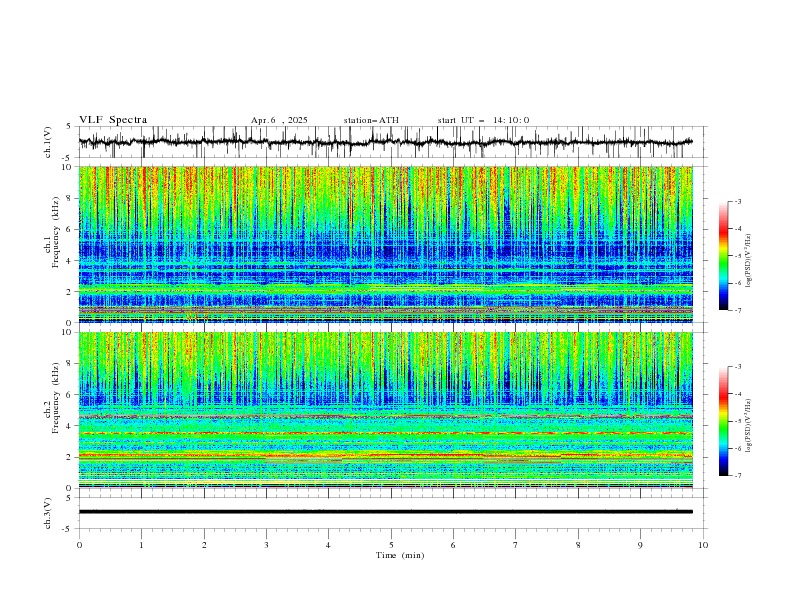This screenshot has width=792, height=612.
Task: Click the ch.2 colorbar 'log(PSD)(V²/Hz)' label
Action: [748, 425]
